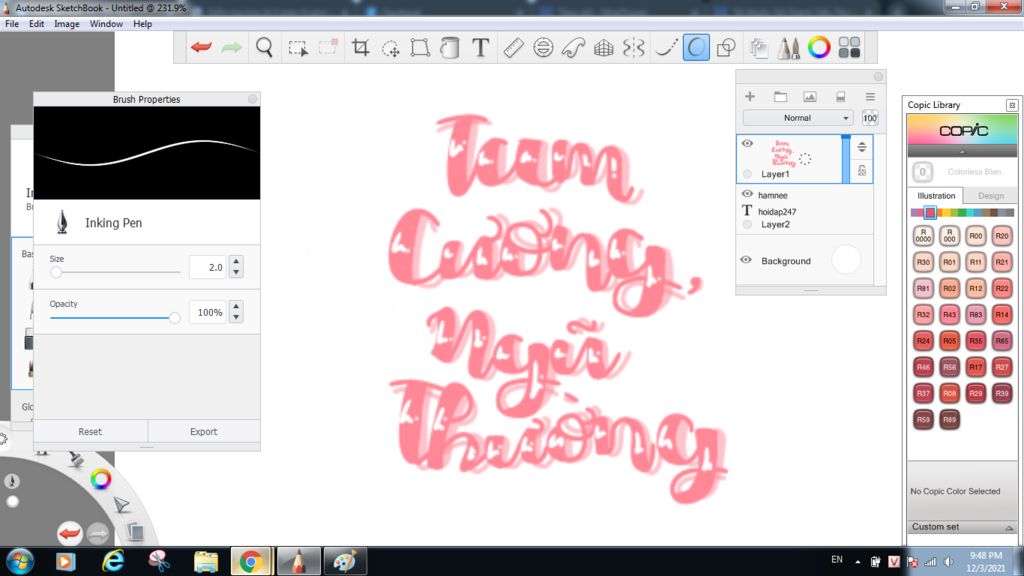Decrease brush Size with down stepper
This screenshot has width=1024, height=576.
pyautogui.click(x=236, y=272)
